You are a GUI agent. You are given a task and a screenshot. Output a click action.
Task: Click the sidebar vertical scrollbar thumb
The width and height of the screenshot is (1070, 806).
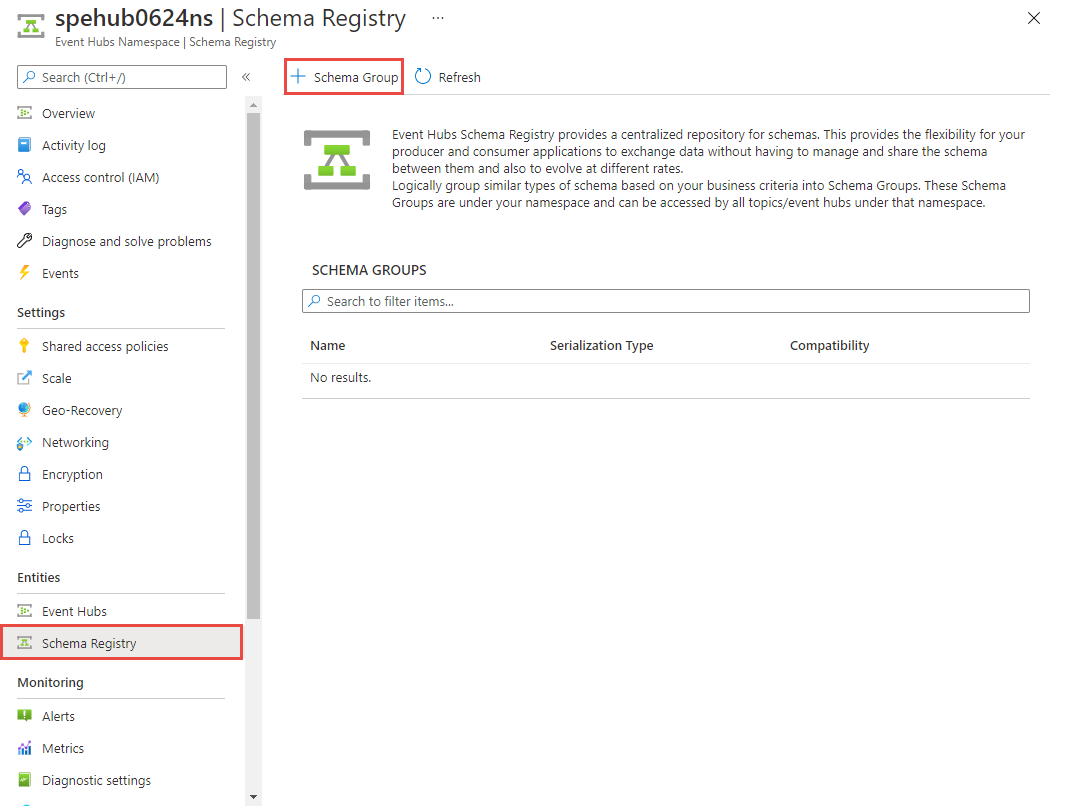[253, 366]
